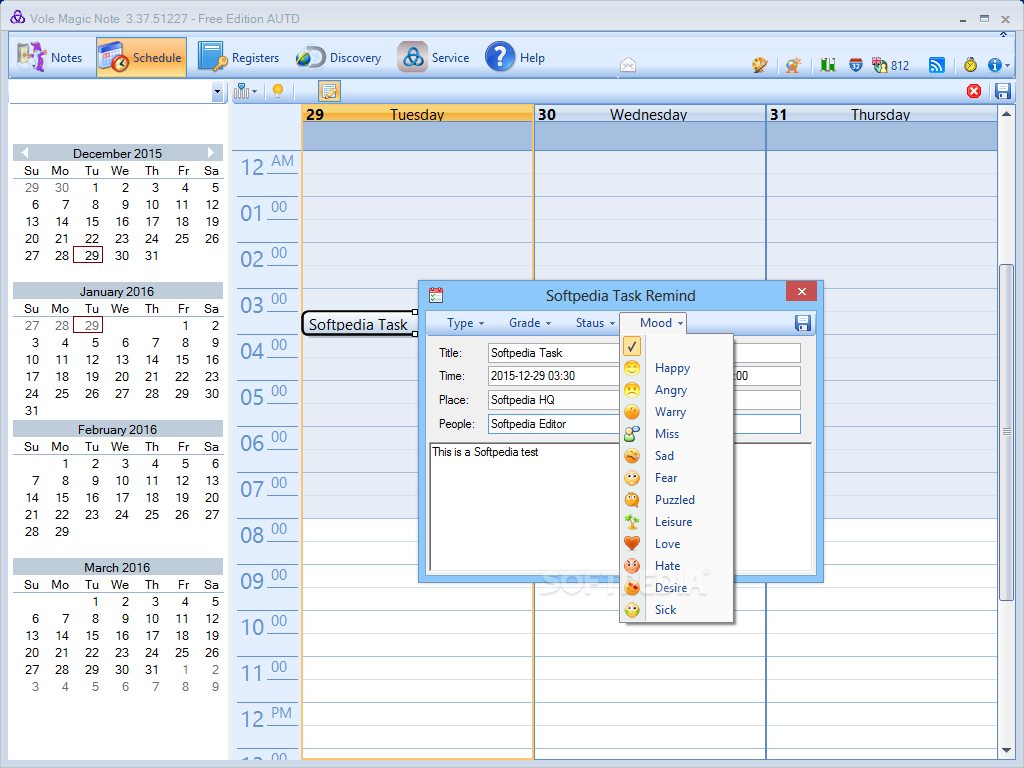1024x768 pixels.
Task: Select January 15 2016 in mini calendar
Action: coord(182,360)
